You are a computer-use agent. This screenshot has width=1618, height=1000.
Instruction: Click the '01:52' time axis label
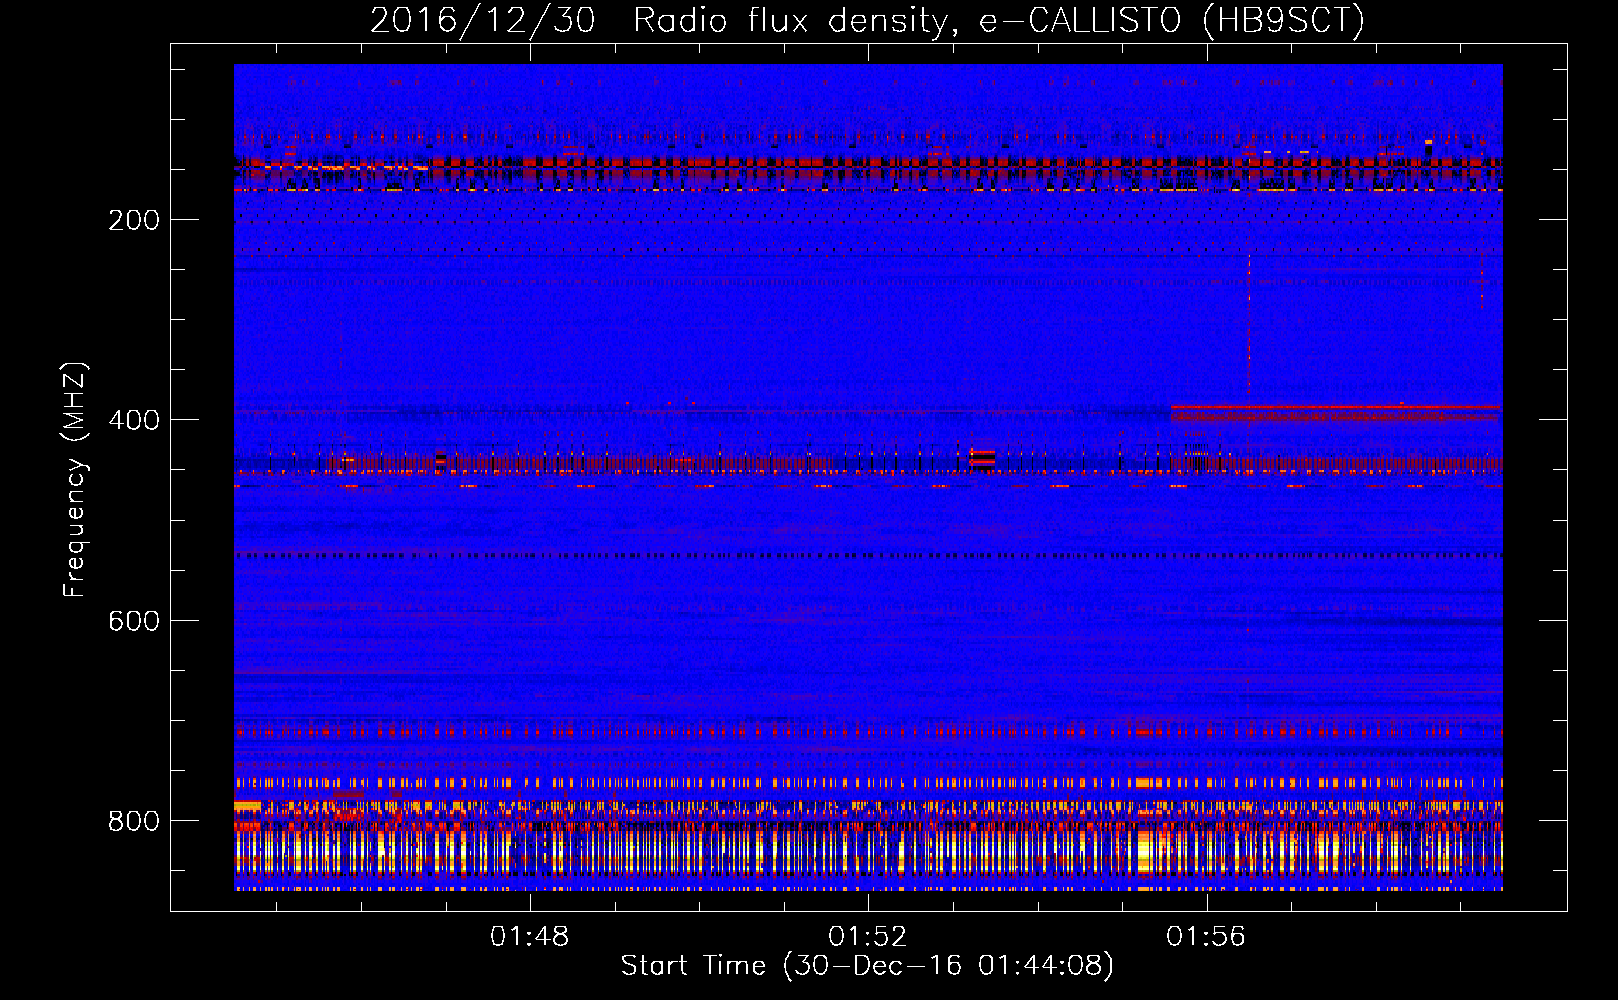pos(867,936)
